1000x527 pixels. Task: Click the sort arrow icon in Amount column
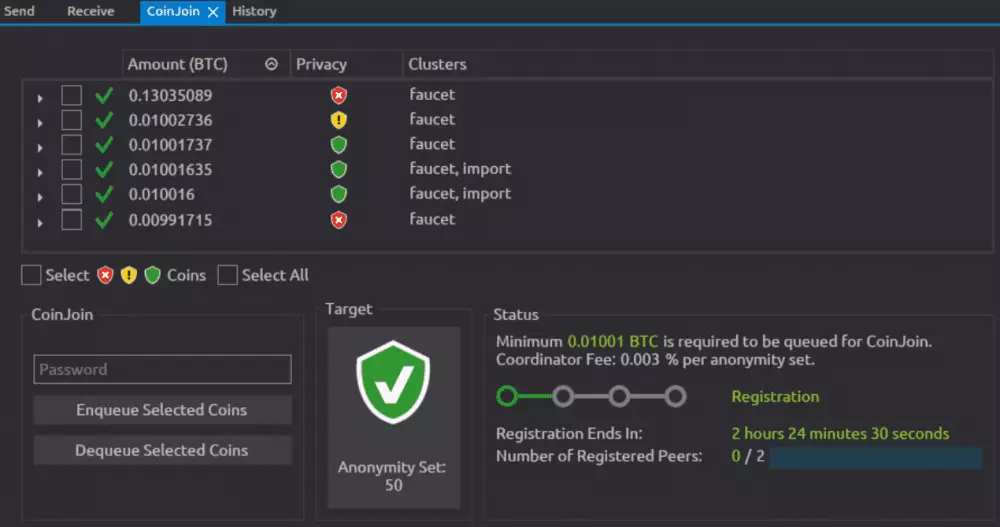(272, 64)
